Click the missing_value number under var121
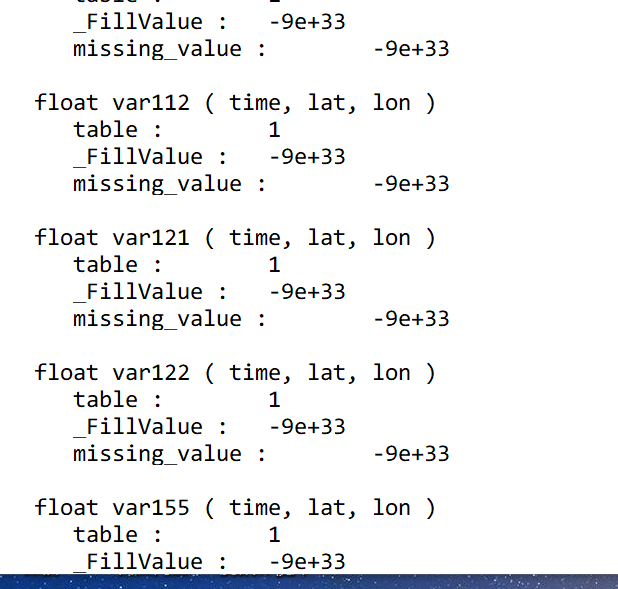The width and height of the screenshot is (618, 589). (410, 319)
